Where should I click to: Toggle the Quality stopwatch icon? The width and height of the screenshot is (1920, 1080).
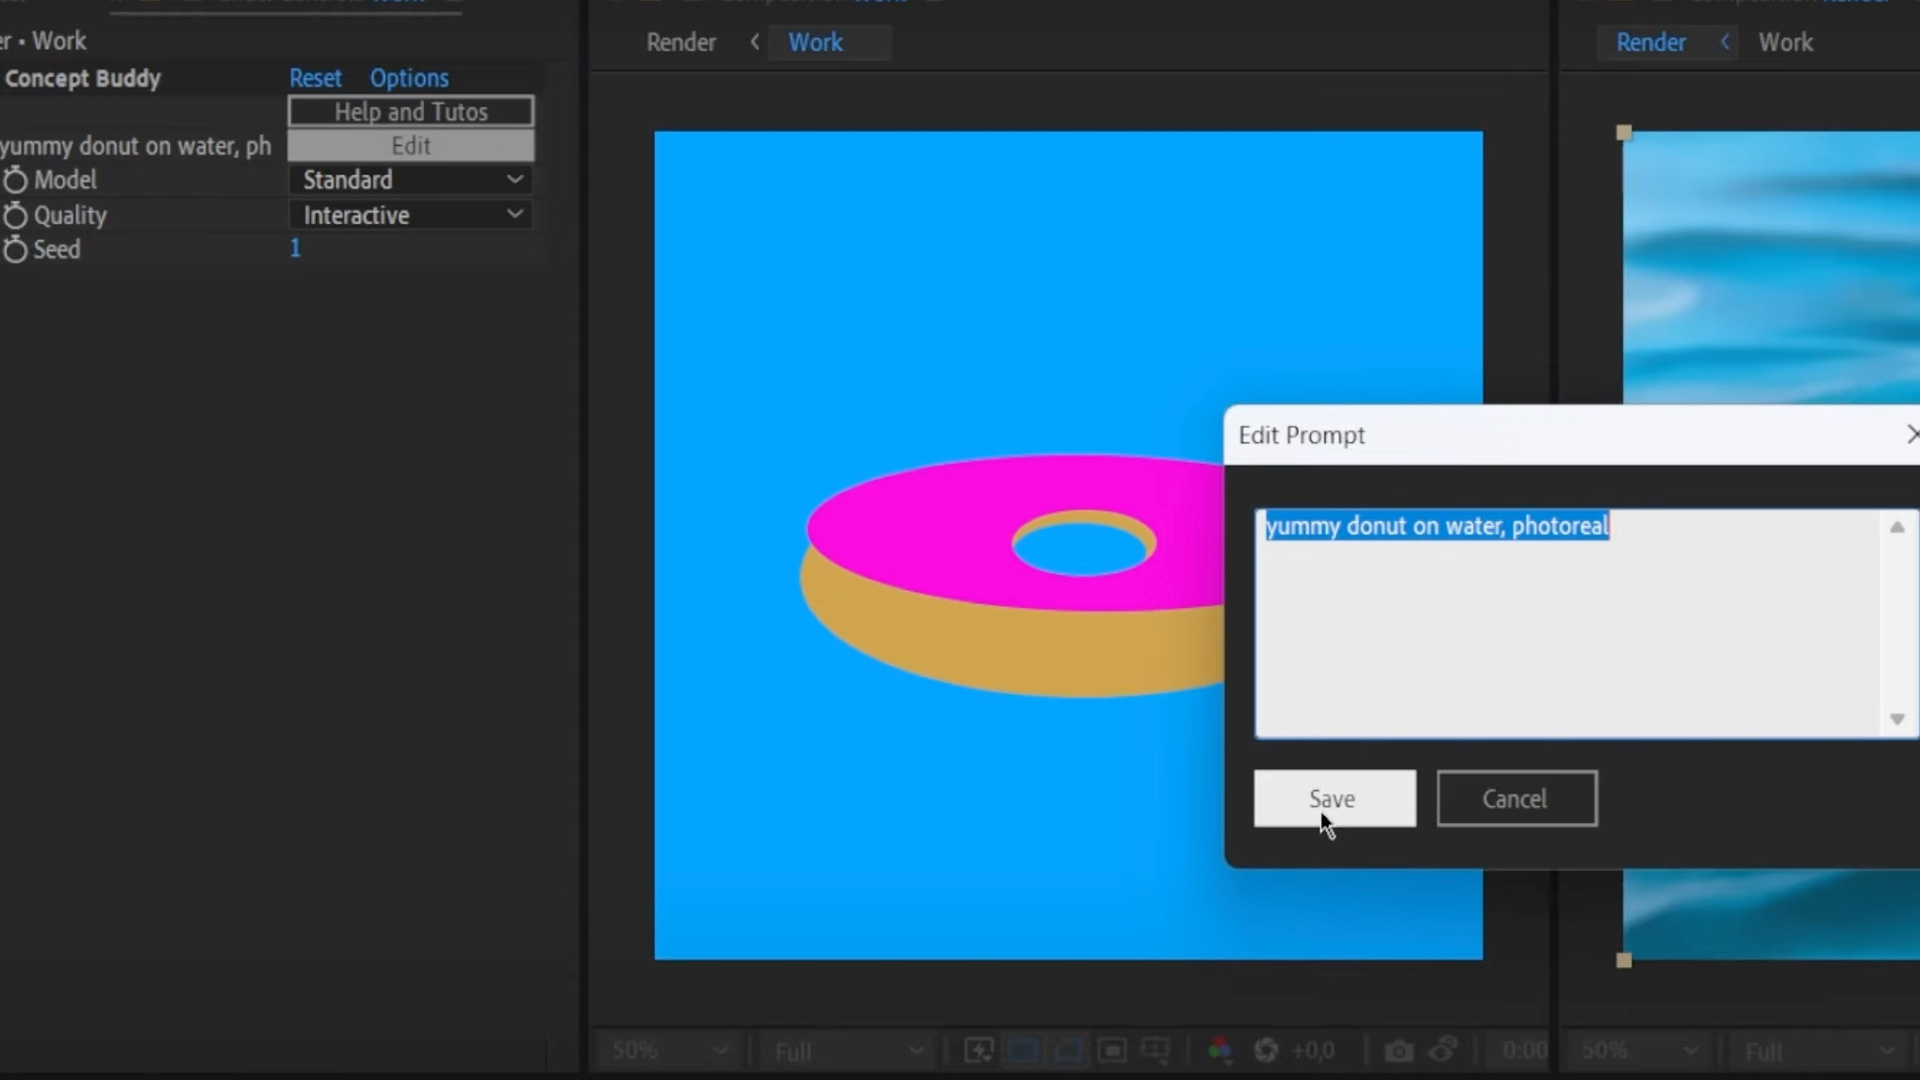pyautogui.click(x=15, y=216)
